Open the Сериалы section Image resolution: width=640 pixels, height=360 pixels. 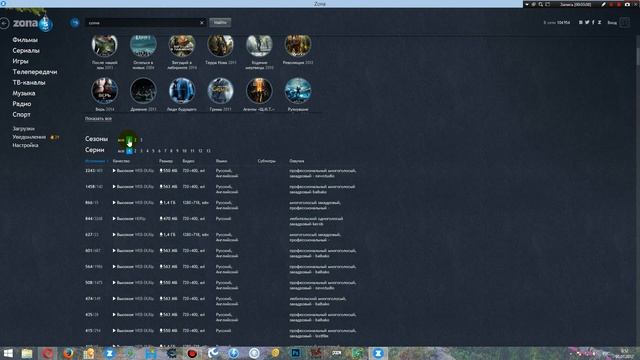(x=26, y=50)
